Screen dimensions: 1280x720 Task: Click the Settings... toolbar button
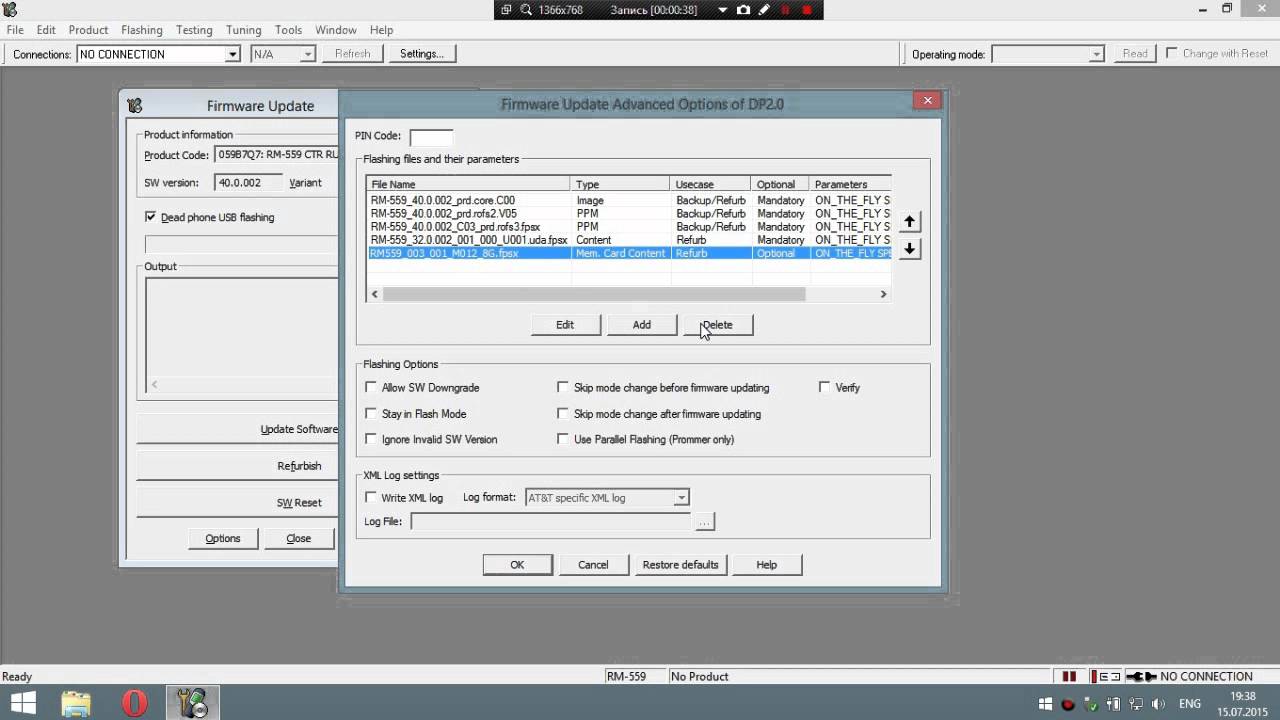[x=422, y=54]
